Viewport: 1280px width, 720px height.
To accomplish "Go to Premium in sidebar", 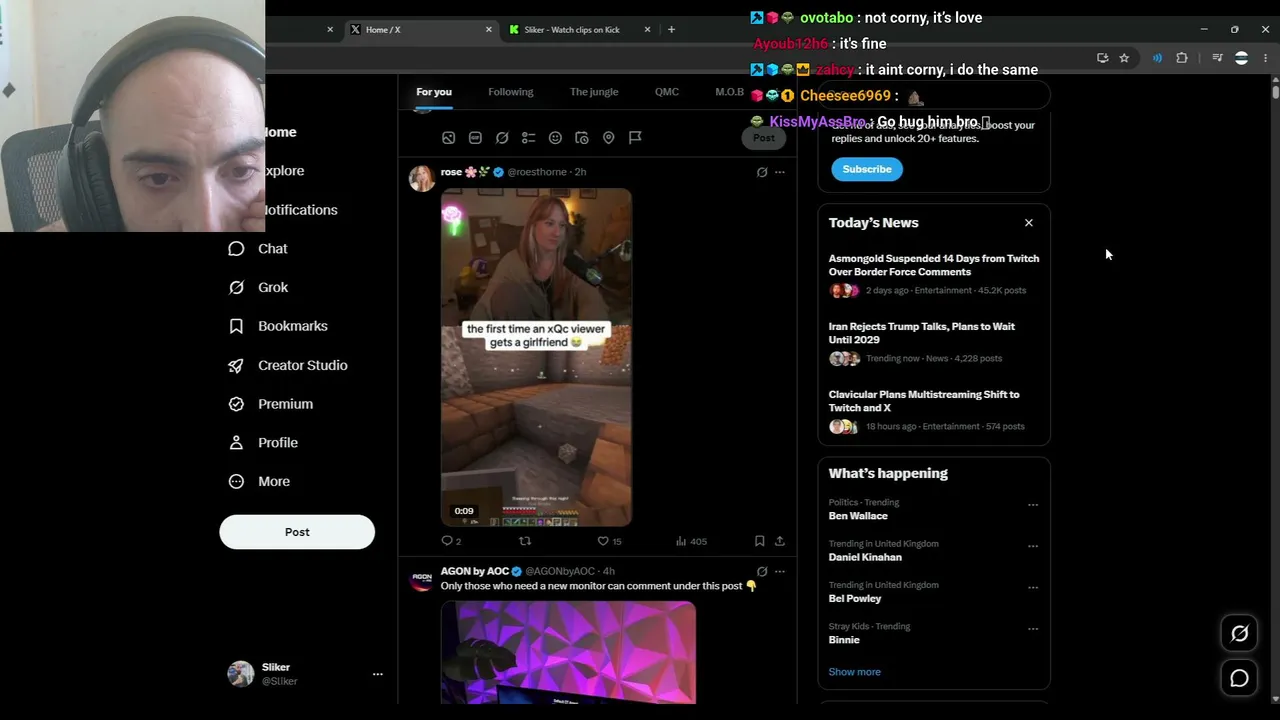I will point(270,404).
